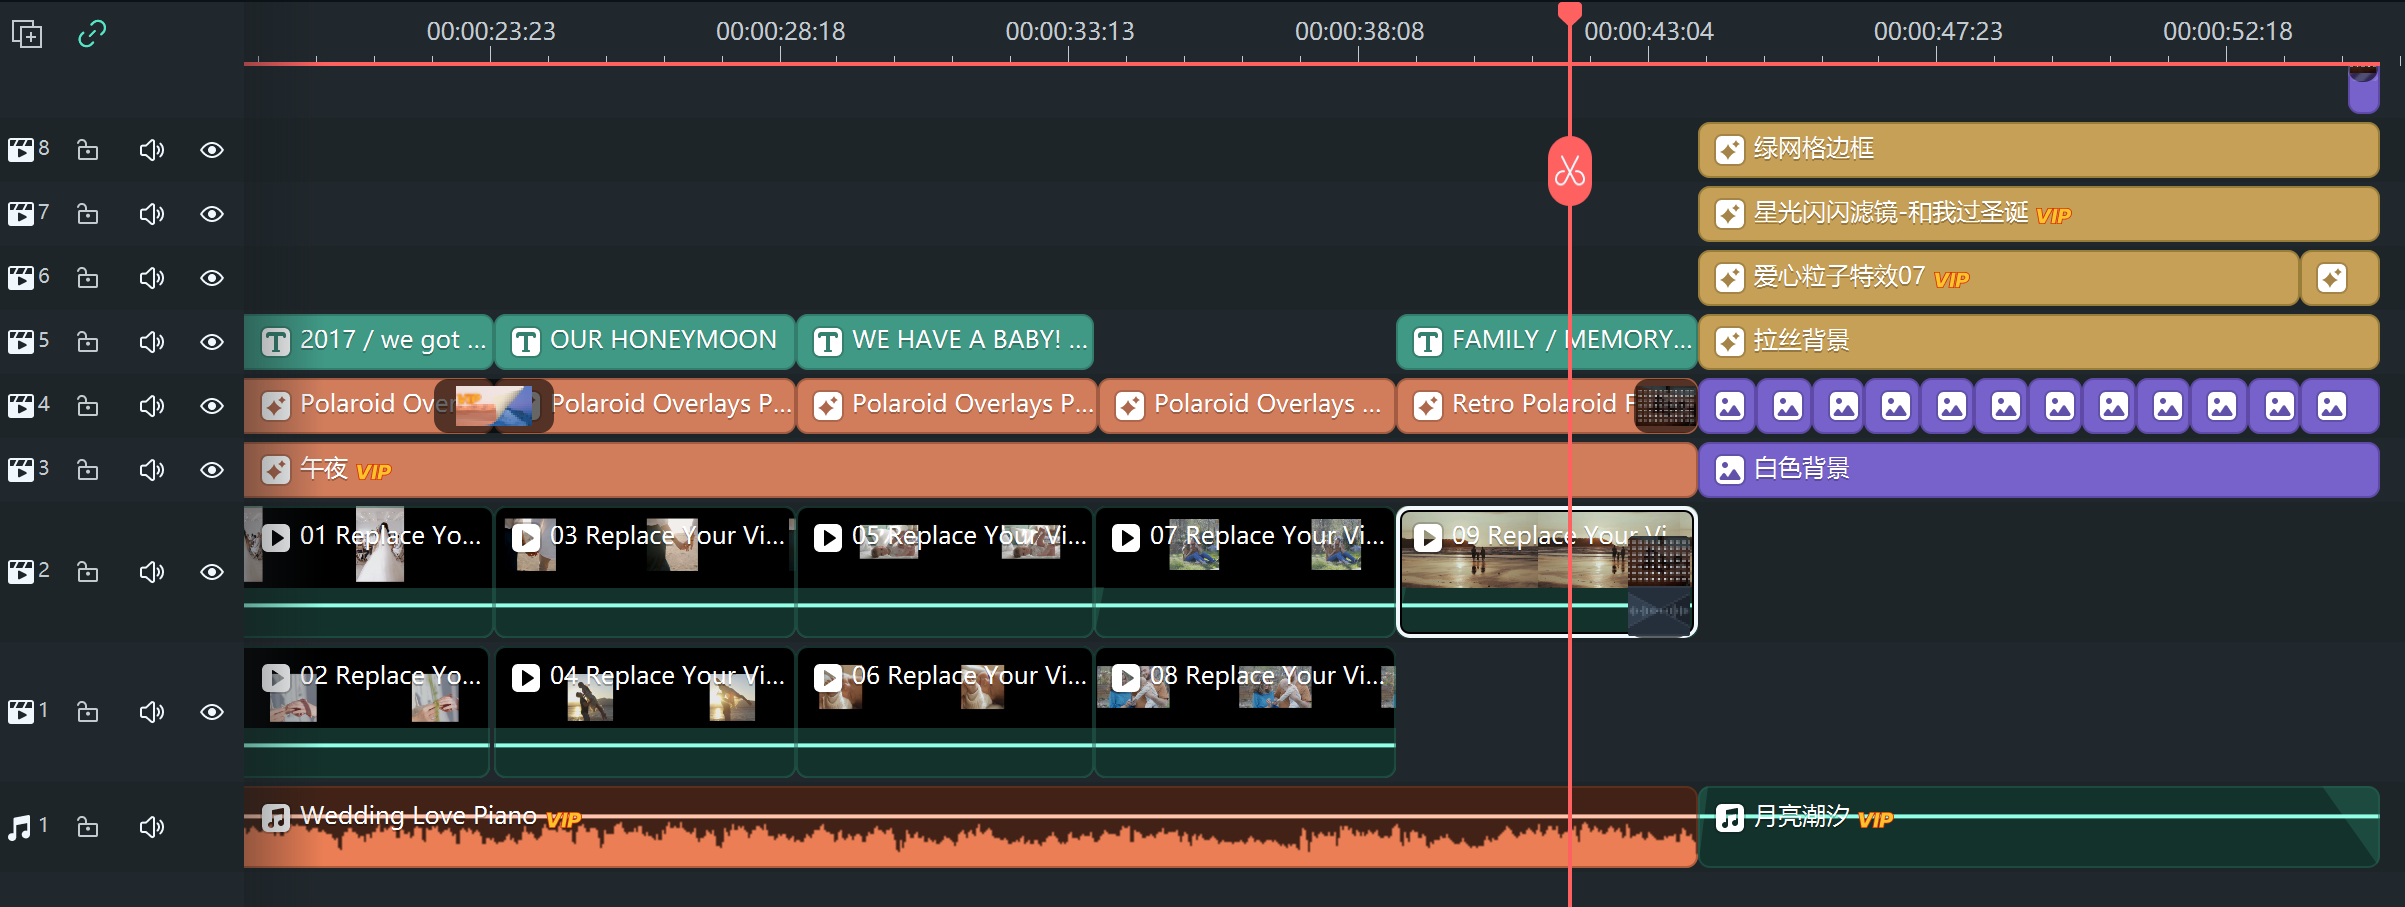2405x907 pixels.
Task: Mute audio track 1
Action: coord(152,827)
